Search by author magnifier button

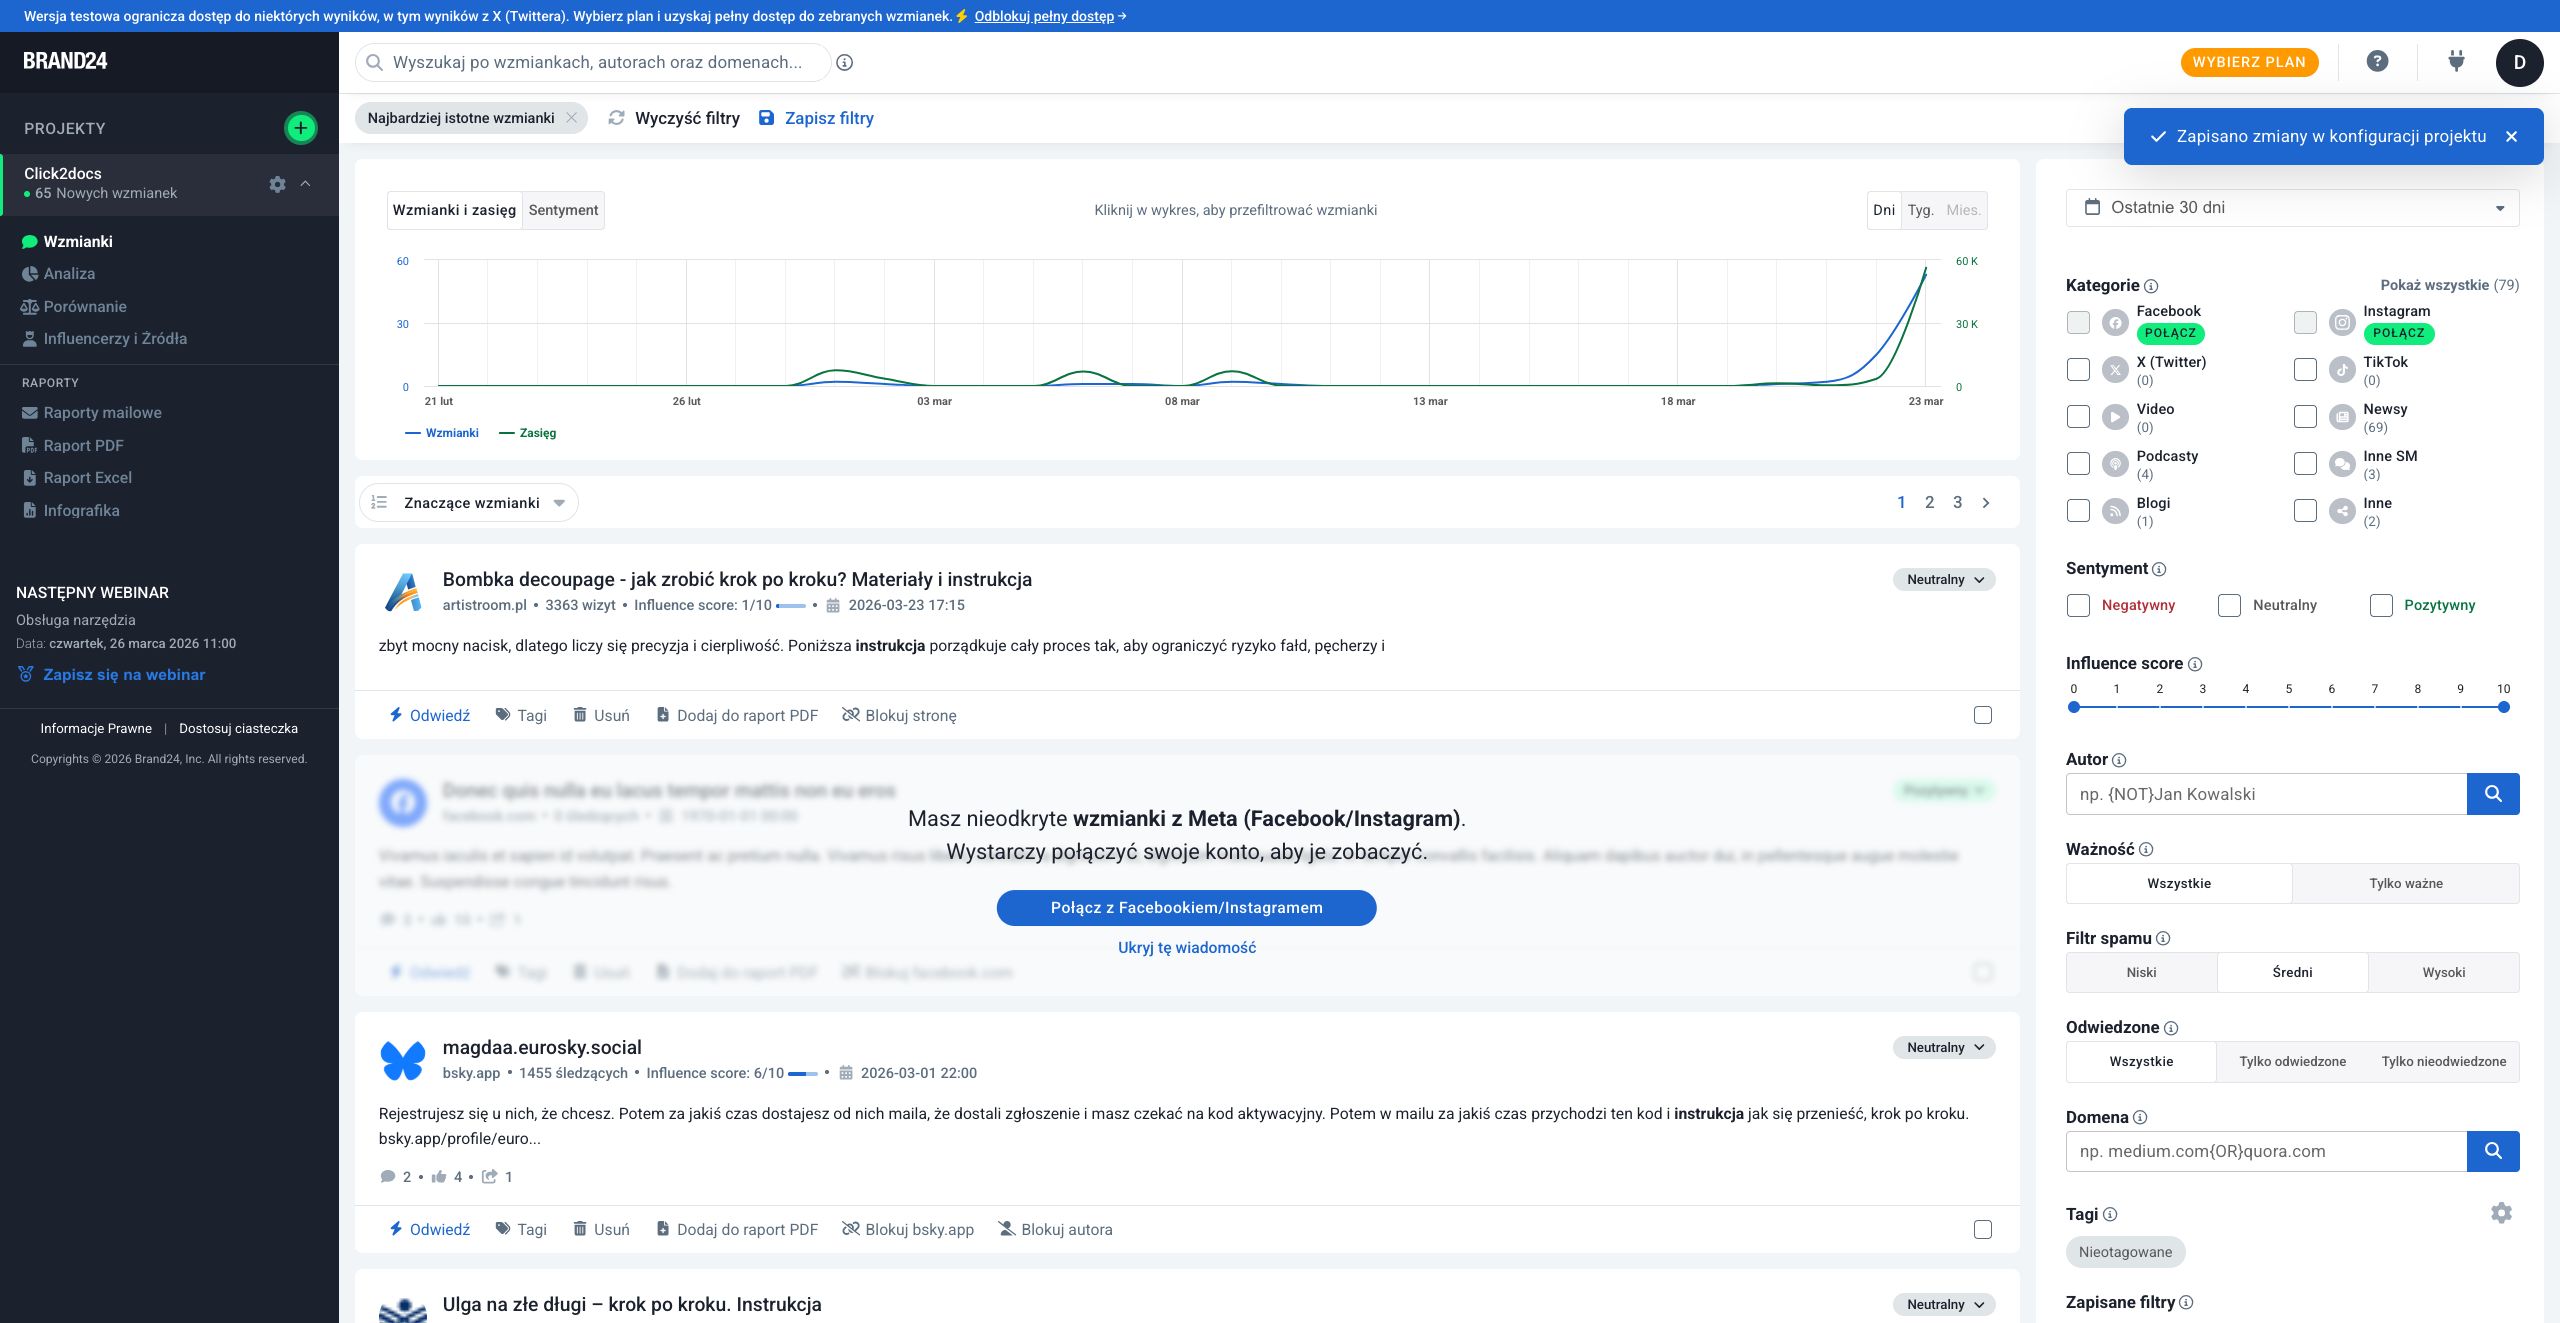[2493, 794]
